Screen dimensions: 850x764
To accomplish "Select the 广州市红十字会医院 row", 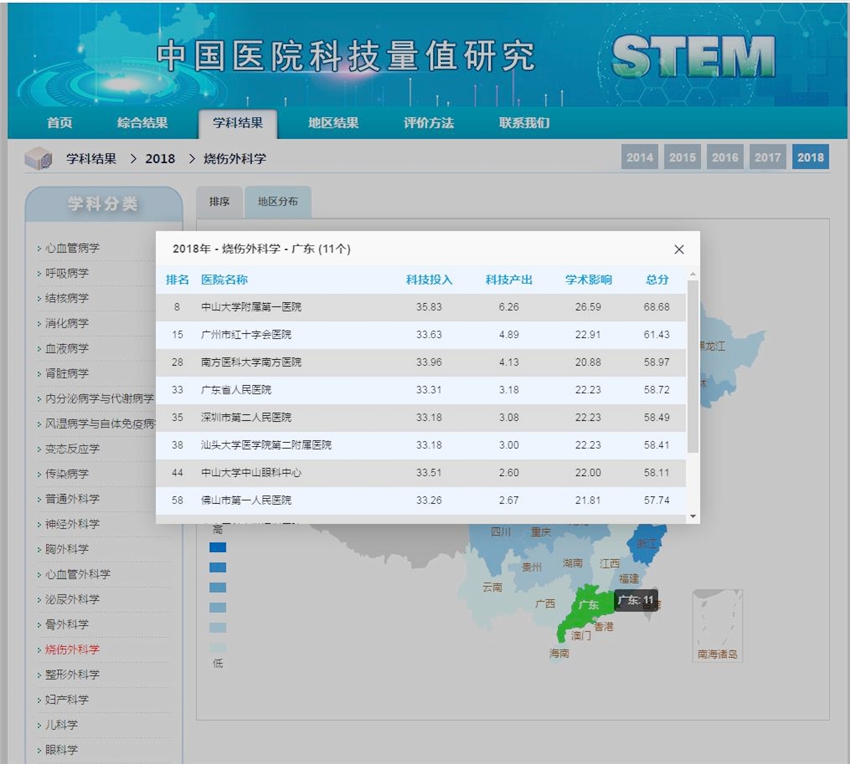I will (421, 335).
